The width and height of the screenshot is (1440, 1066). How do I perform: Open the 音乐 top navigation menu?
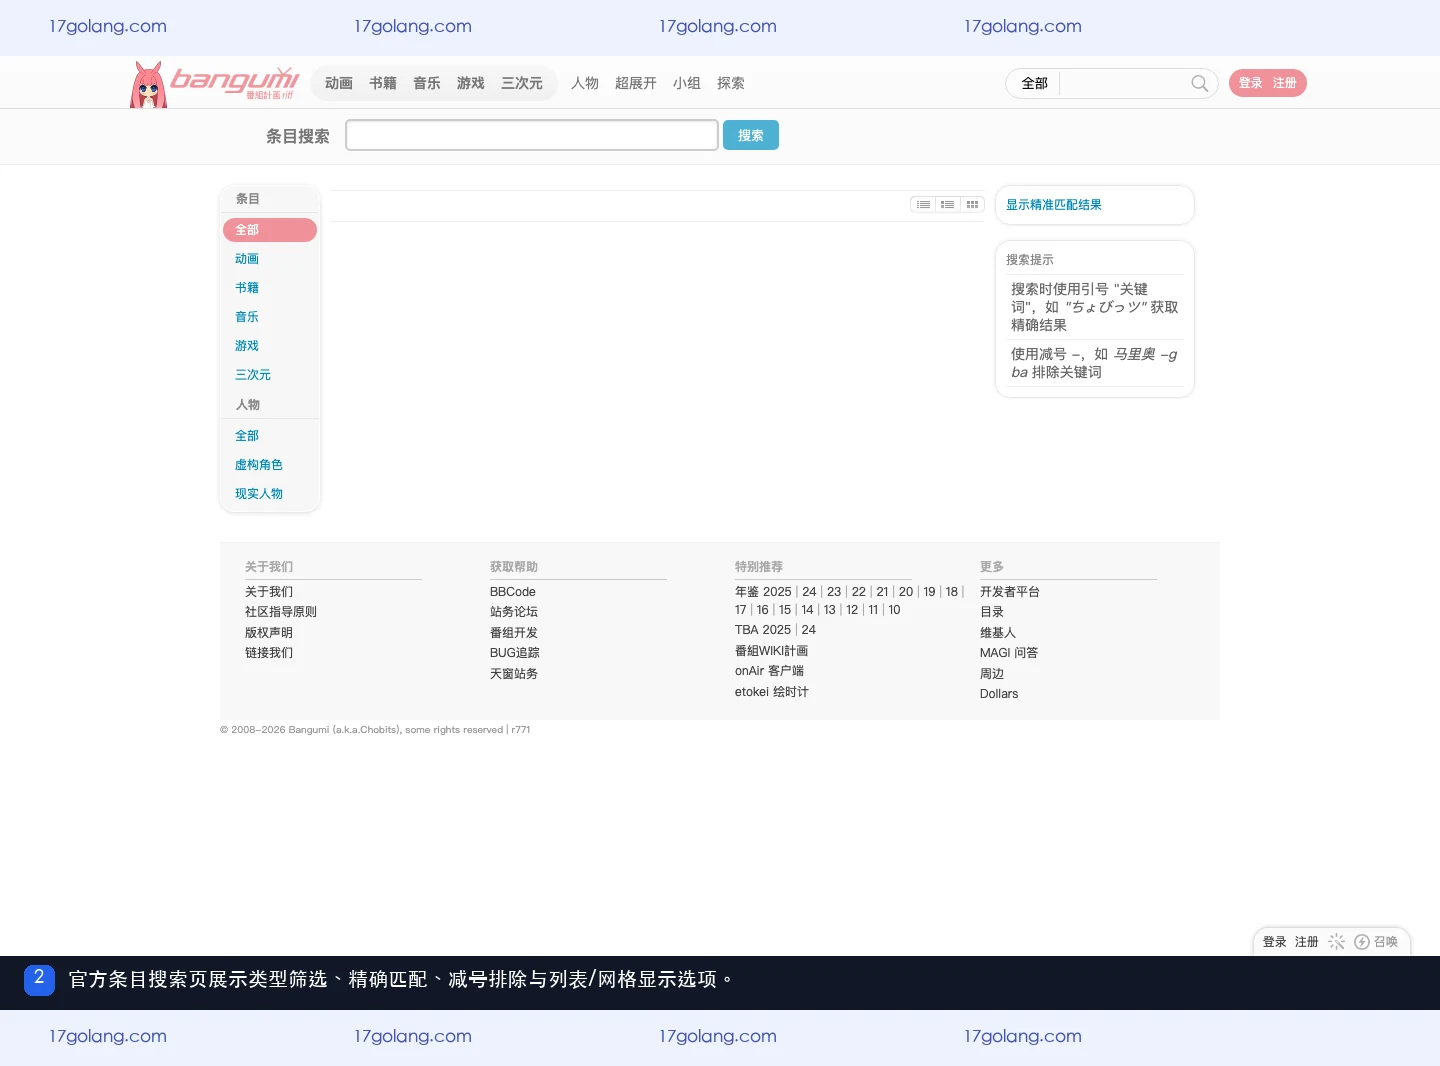pyautogui.click(x=427, y=83)
